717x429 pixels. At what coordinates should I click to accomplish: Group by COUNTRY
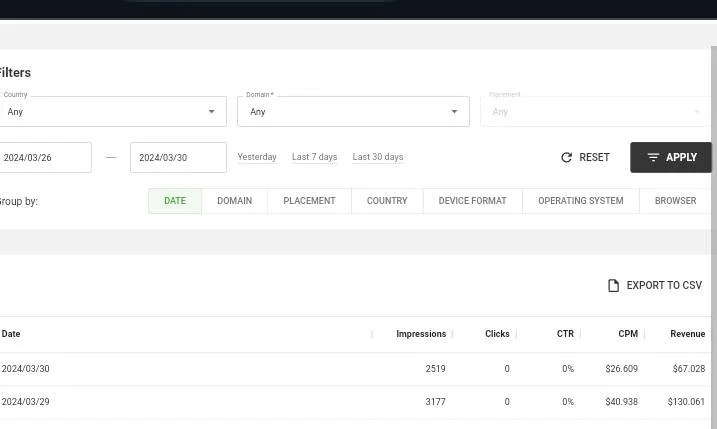387,201
